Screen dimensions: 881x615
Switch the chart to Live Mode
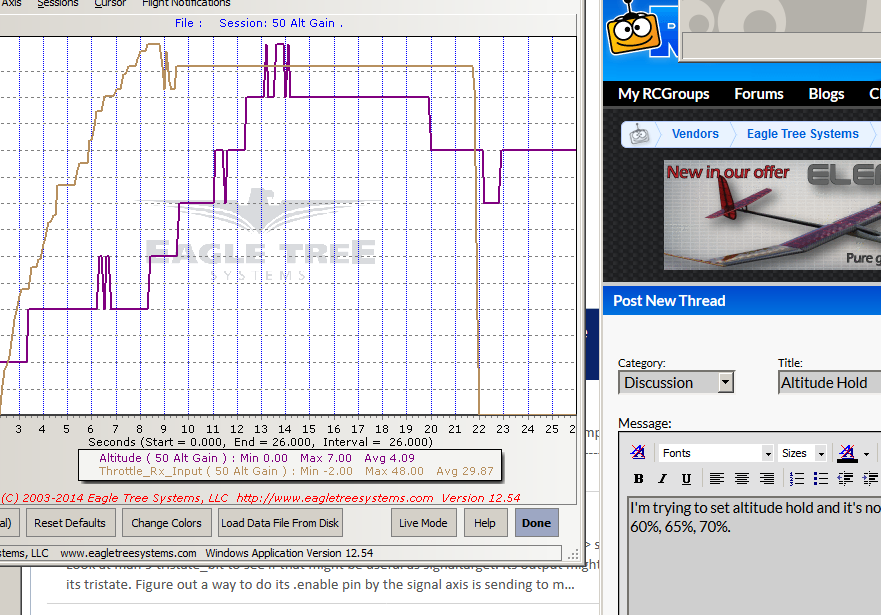click(x=423, y=523)
